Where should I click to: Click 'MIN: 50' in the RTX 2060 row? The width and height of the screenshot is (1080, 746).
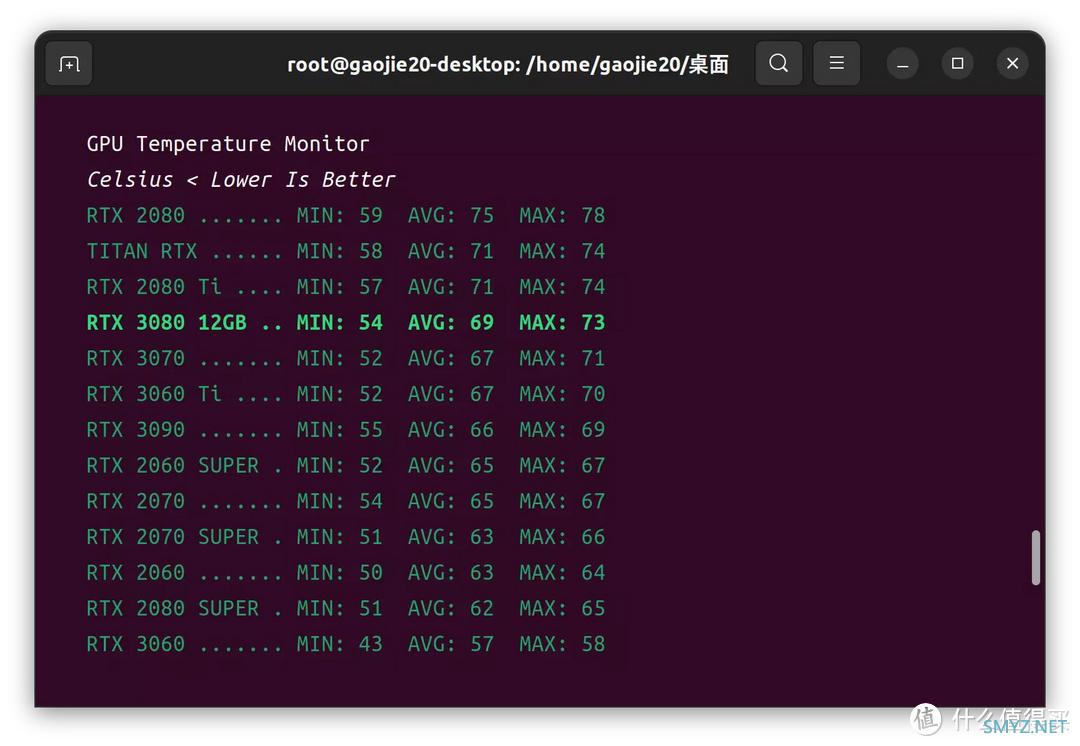pos(340,573)
